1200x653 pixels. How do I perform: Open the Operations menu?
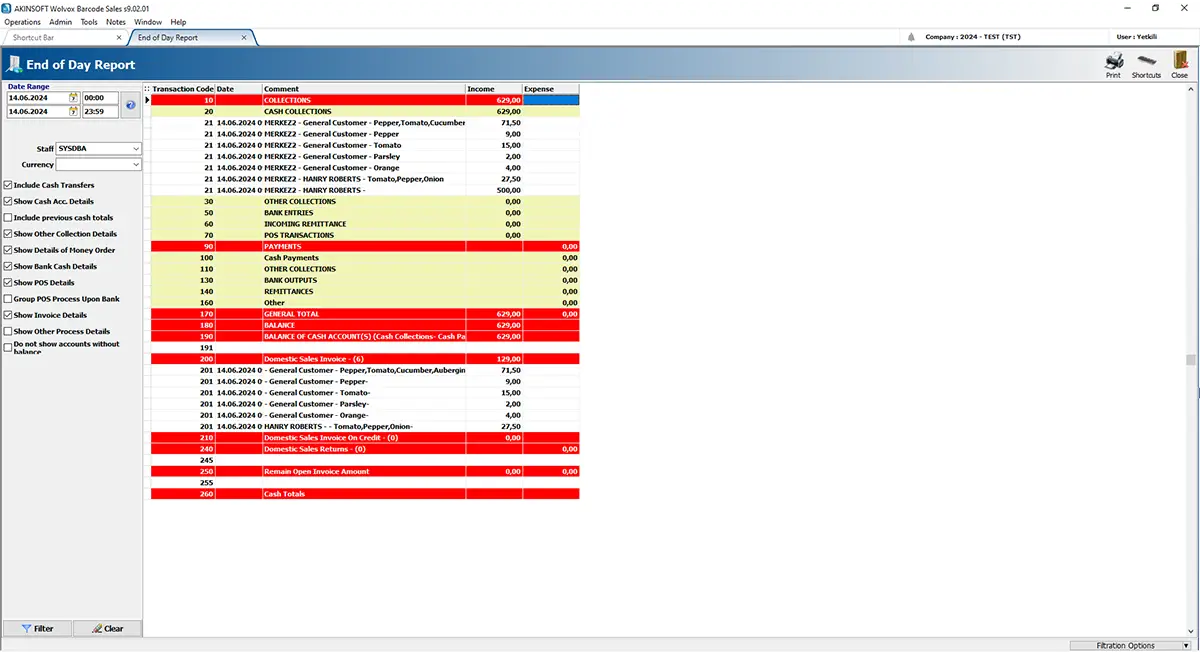[x=22, y=21]
